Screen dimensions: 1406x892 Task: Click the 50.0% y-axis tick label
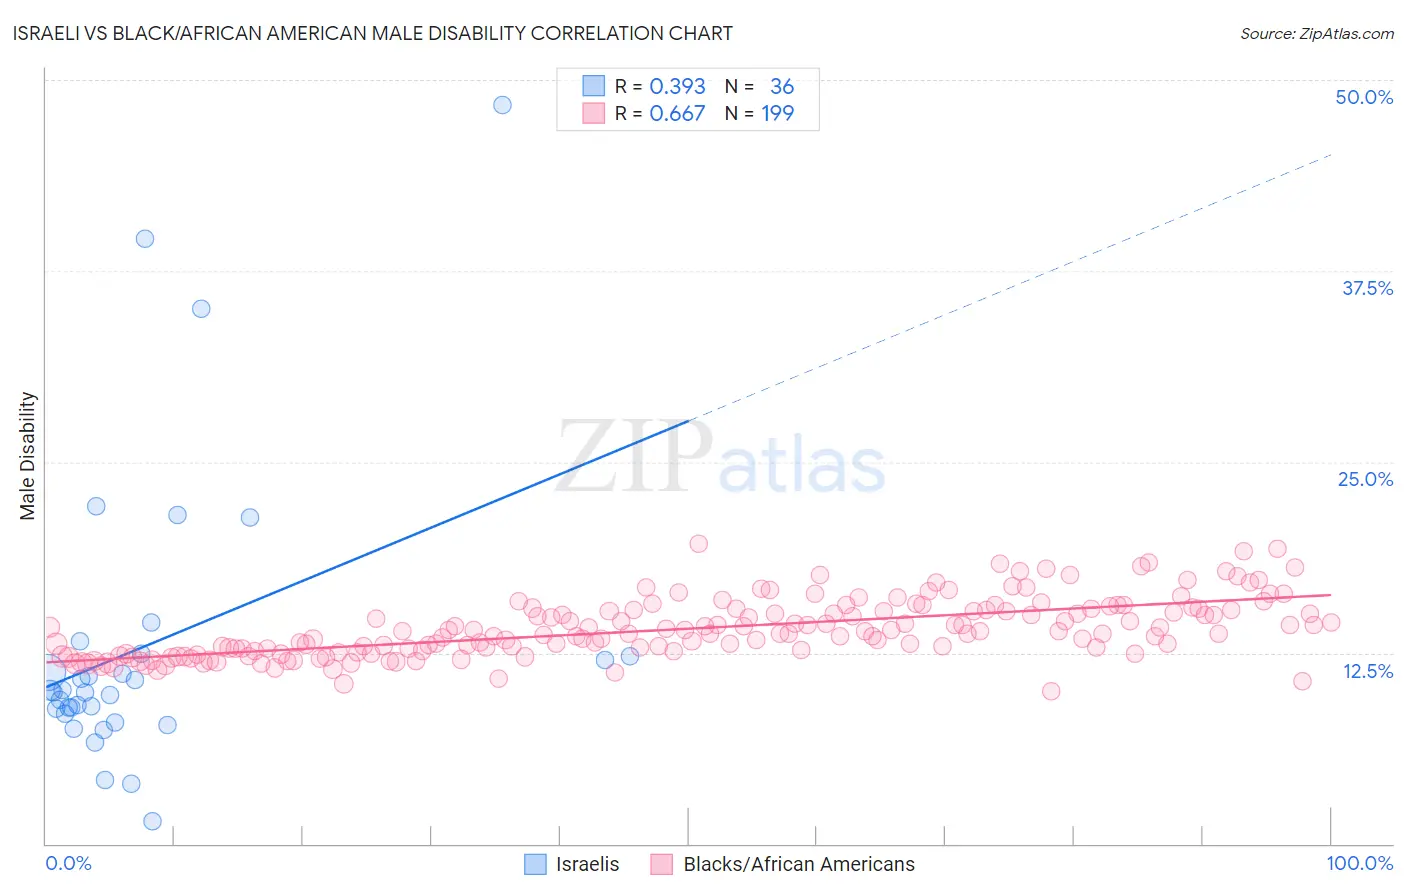pyautogui.click(x=1364, y=97)
